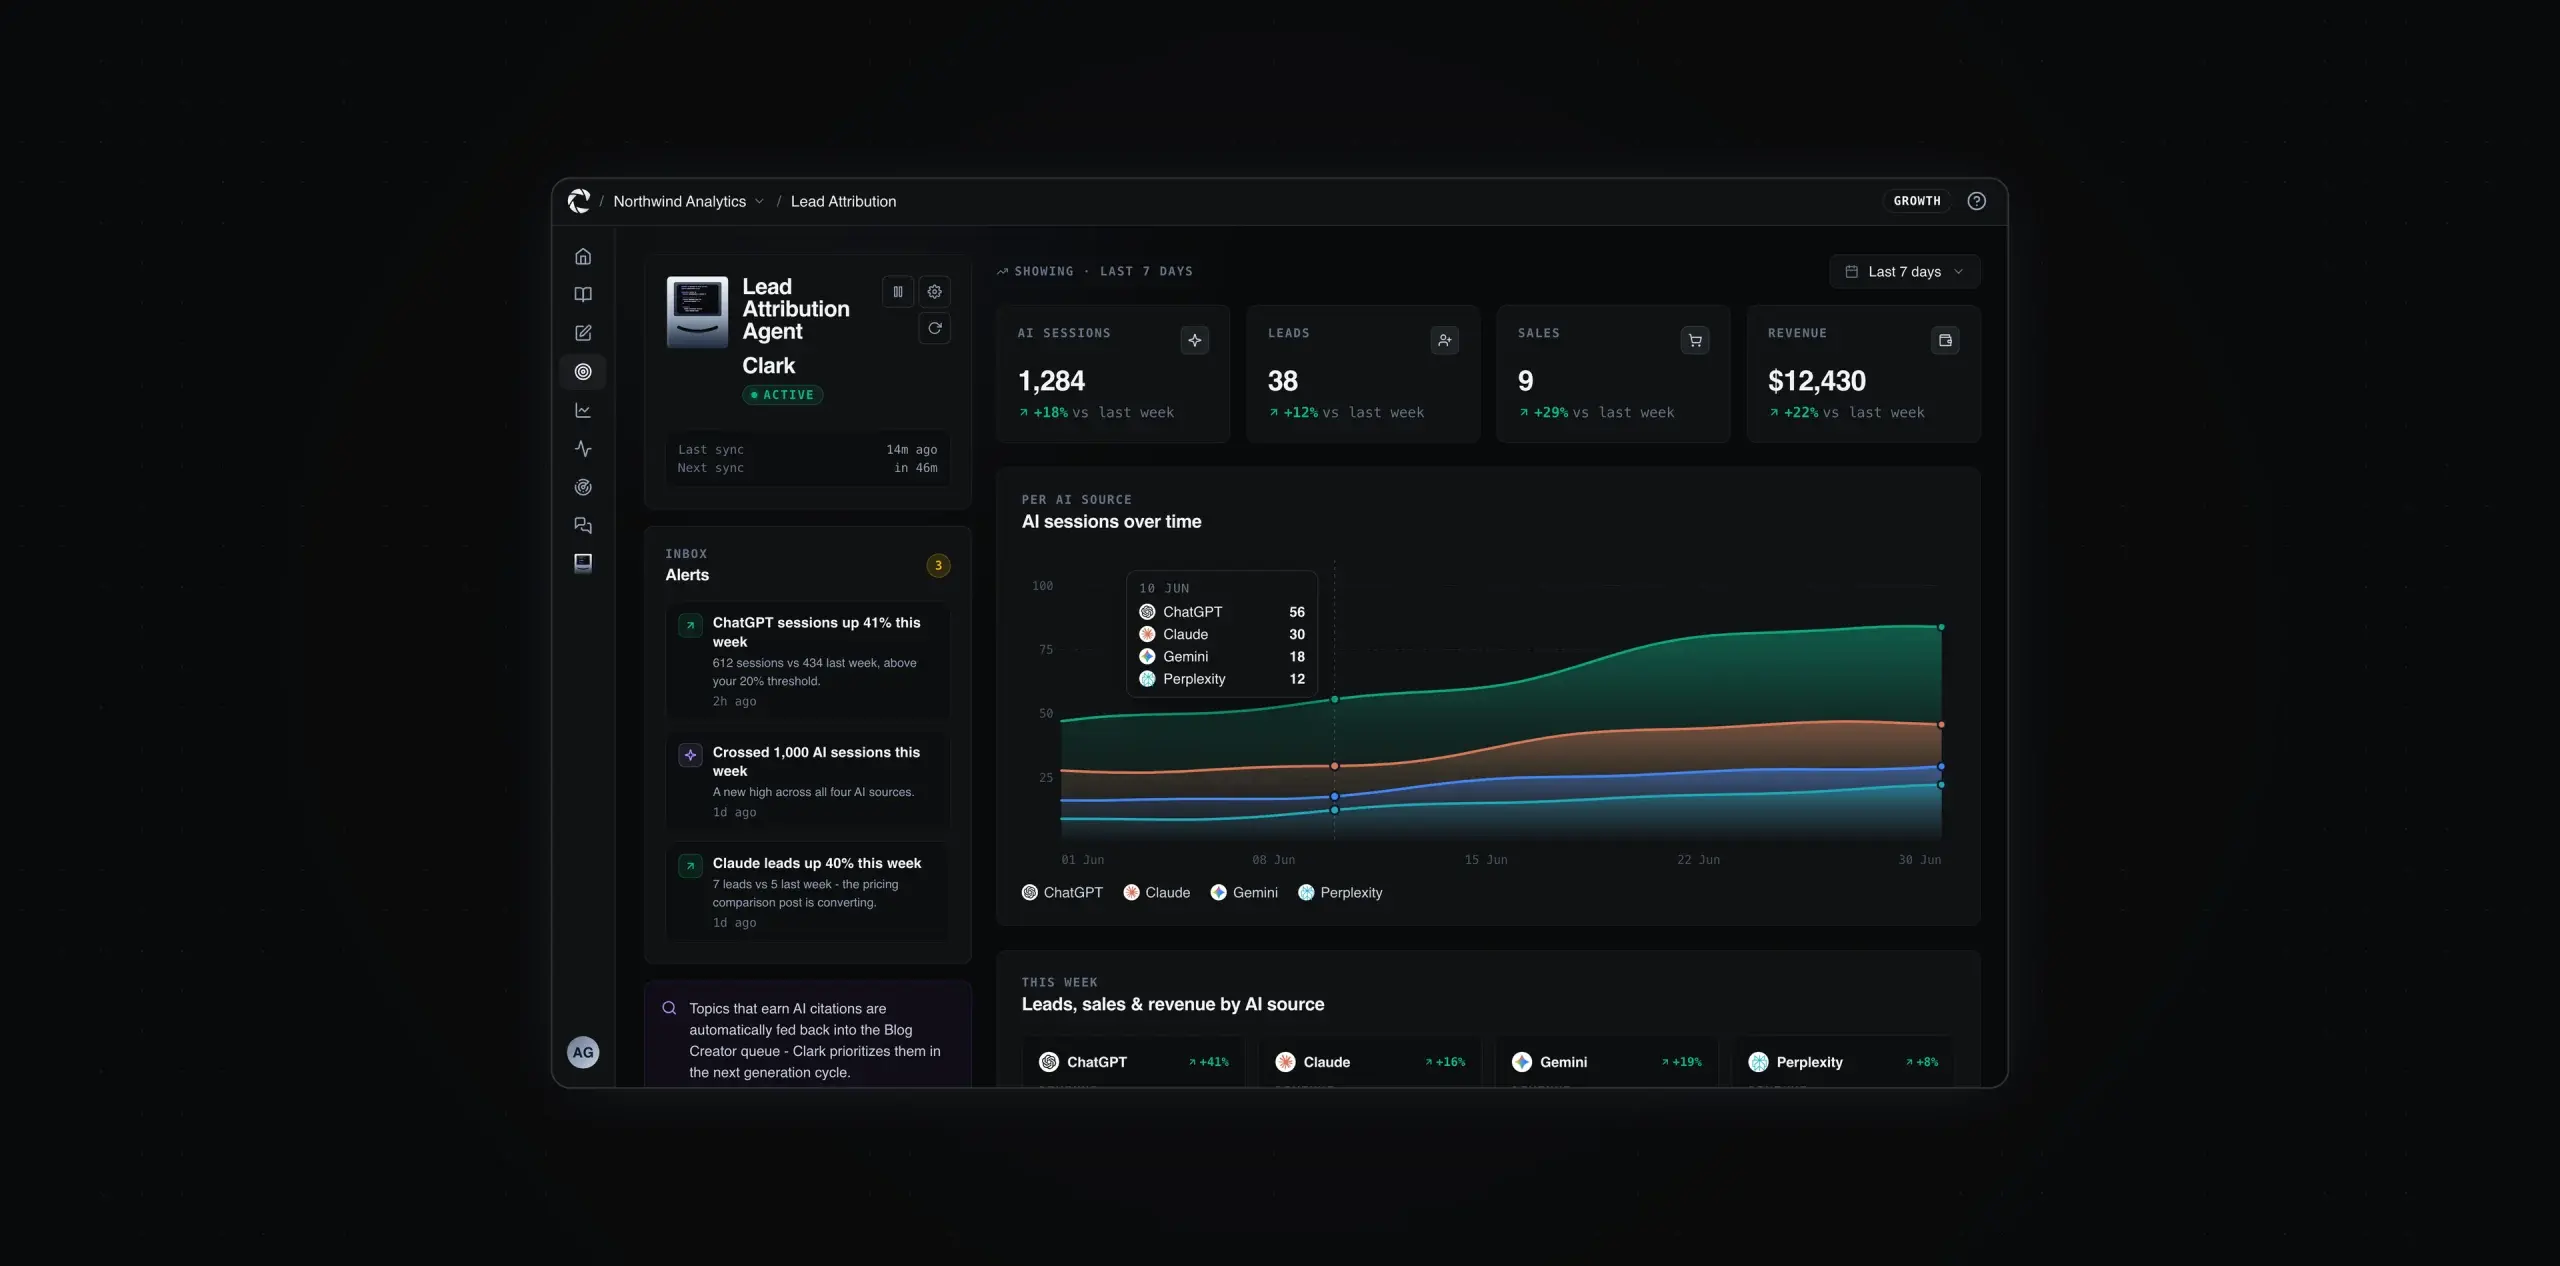Pause the Lead Attribution Agent
This screenshot has width=2560, height=1266.
pyautogui.click(x=898, y=292)
